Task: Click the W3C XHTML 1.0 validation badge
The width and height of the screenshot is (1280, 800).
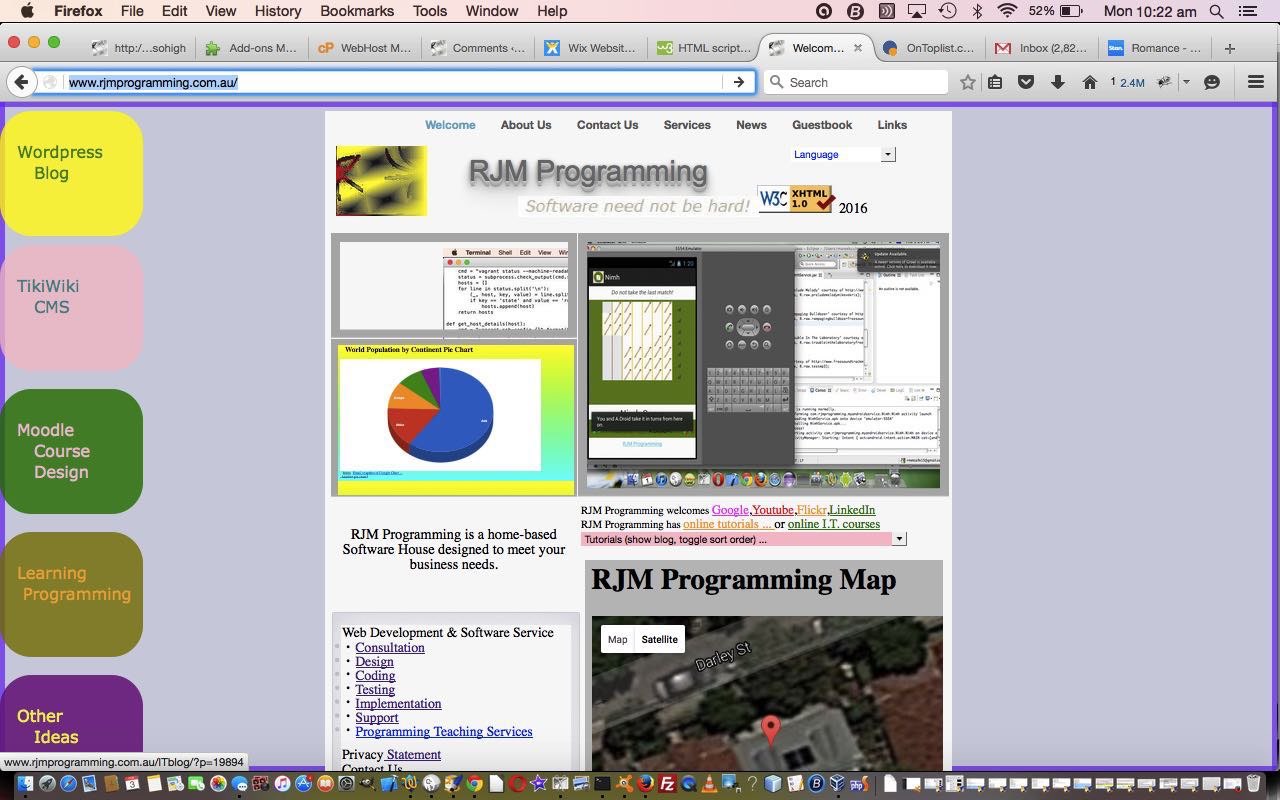Action: (796, 199)
